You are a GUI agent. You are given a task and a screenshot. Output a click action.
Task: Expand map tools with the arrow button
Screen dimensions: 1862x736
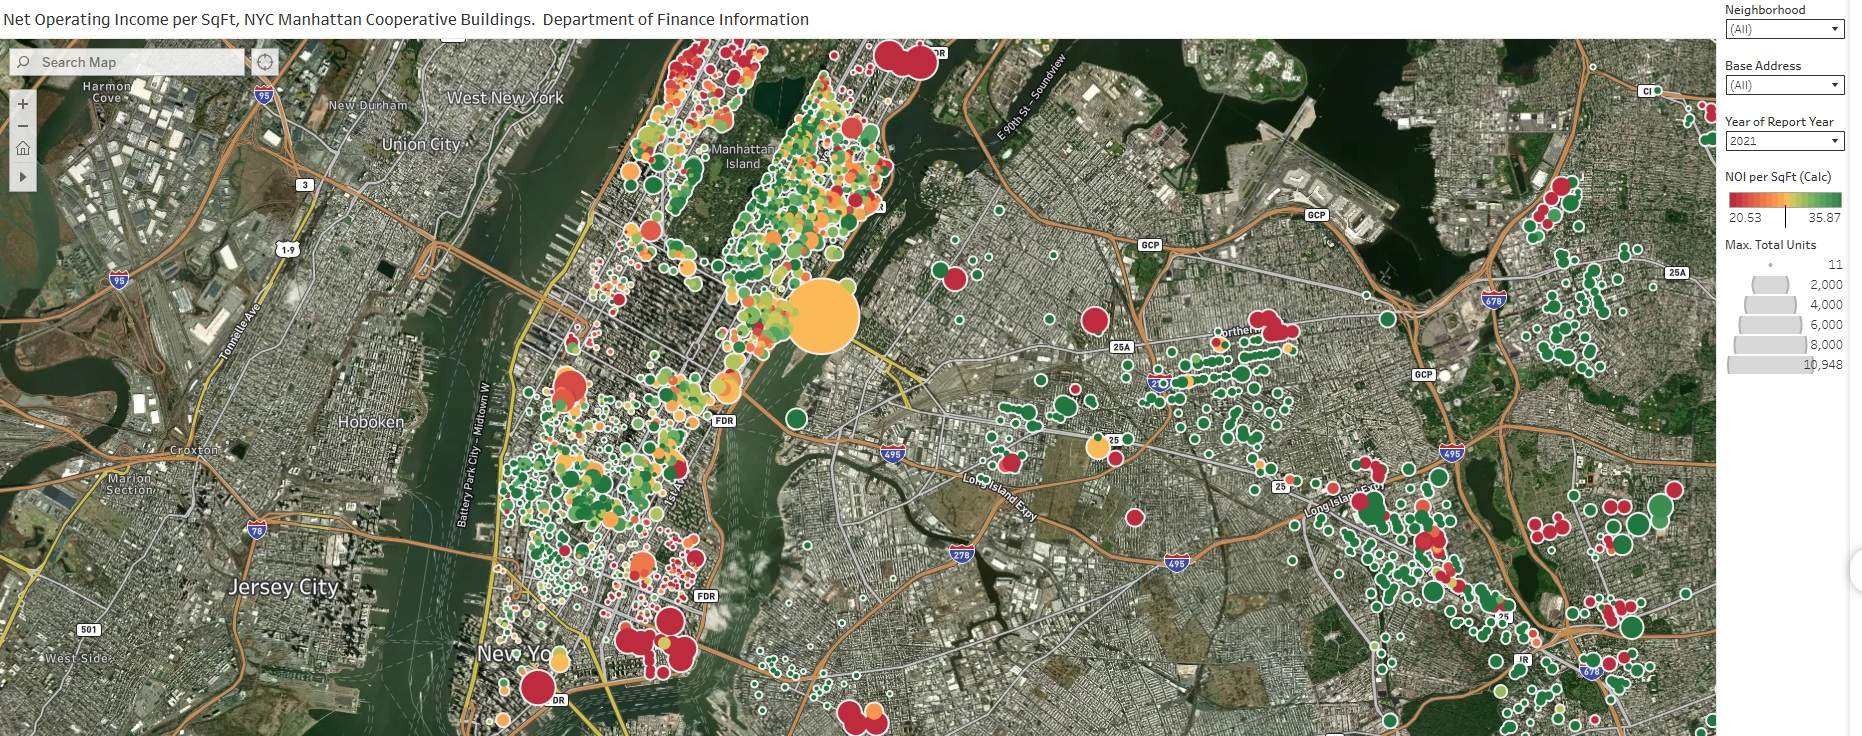tap(23, 176)
